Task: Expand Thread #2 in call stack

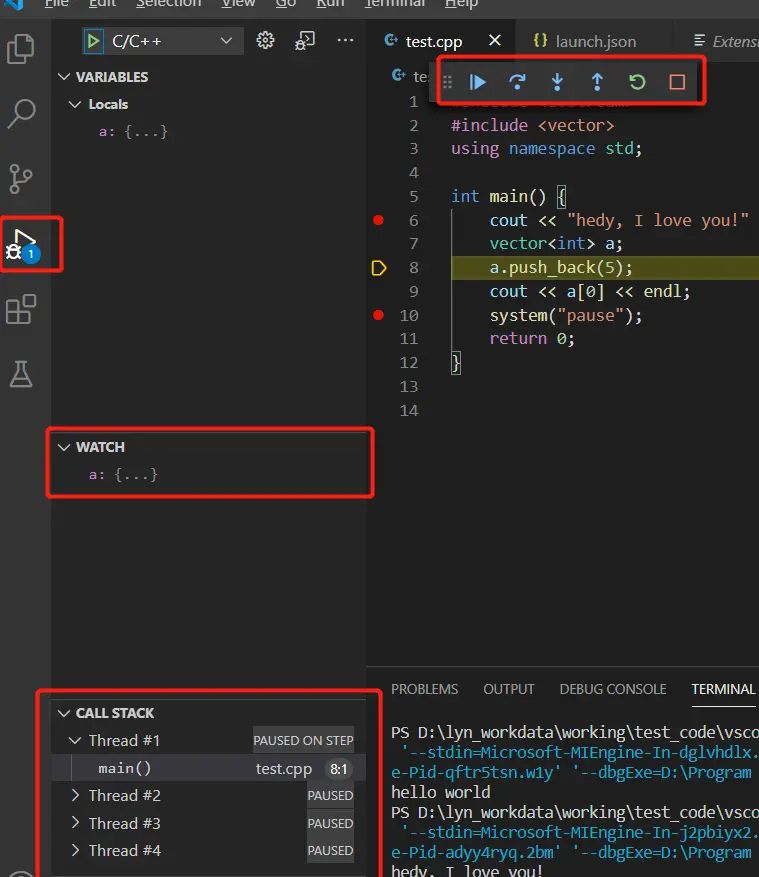Action: point(75,795)
